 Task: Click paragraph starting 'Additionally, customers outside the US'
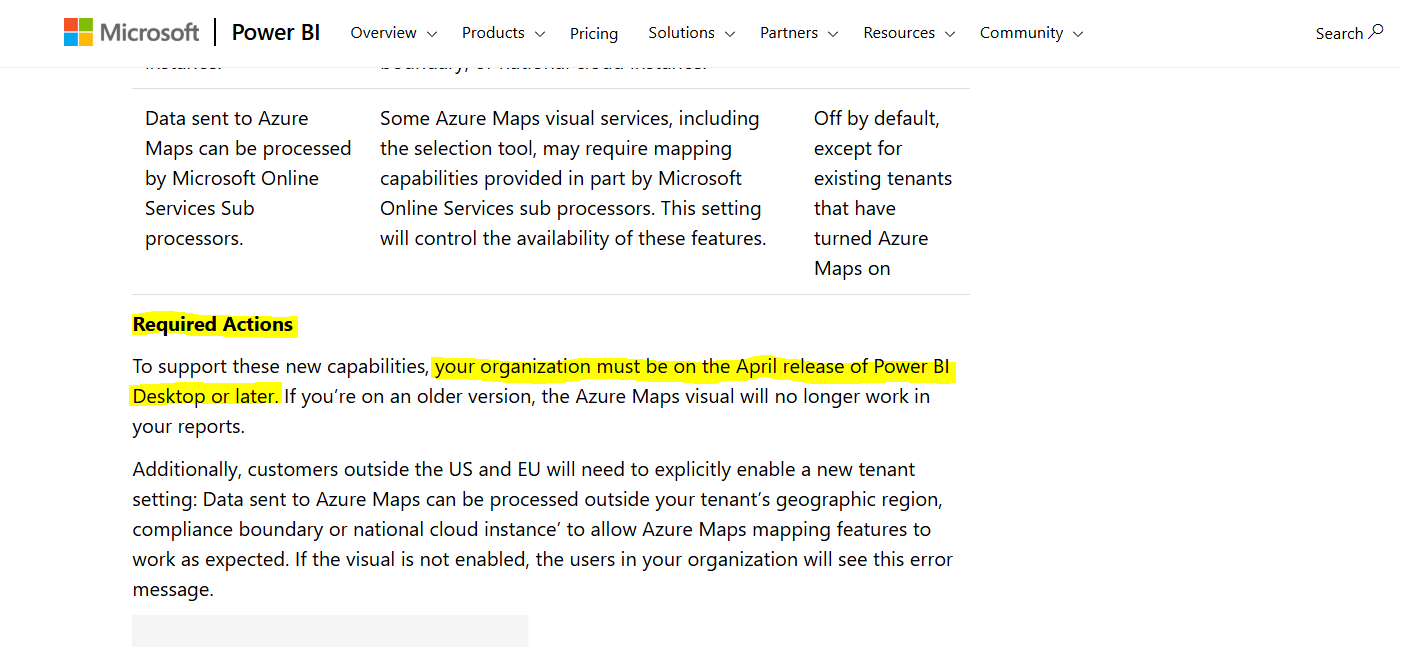coord(543,529)
